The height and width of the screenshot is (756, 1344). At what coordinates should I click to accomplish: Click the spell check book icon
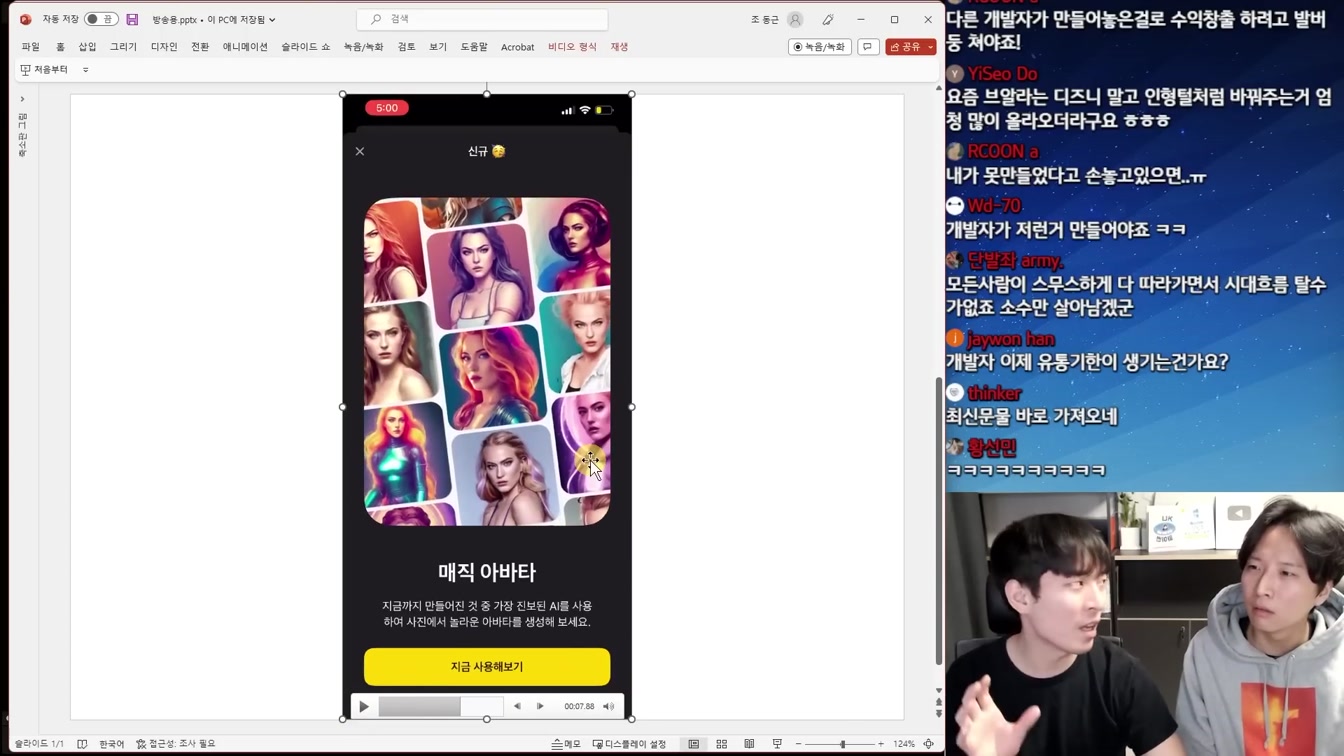point(82,744)
